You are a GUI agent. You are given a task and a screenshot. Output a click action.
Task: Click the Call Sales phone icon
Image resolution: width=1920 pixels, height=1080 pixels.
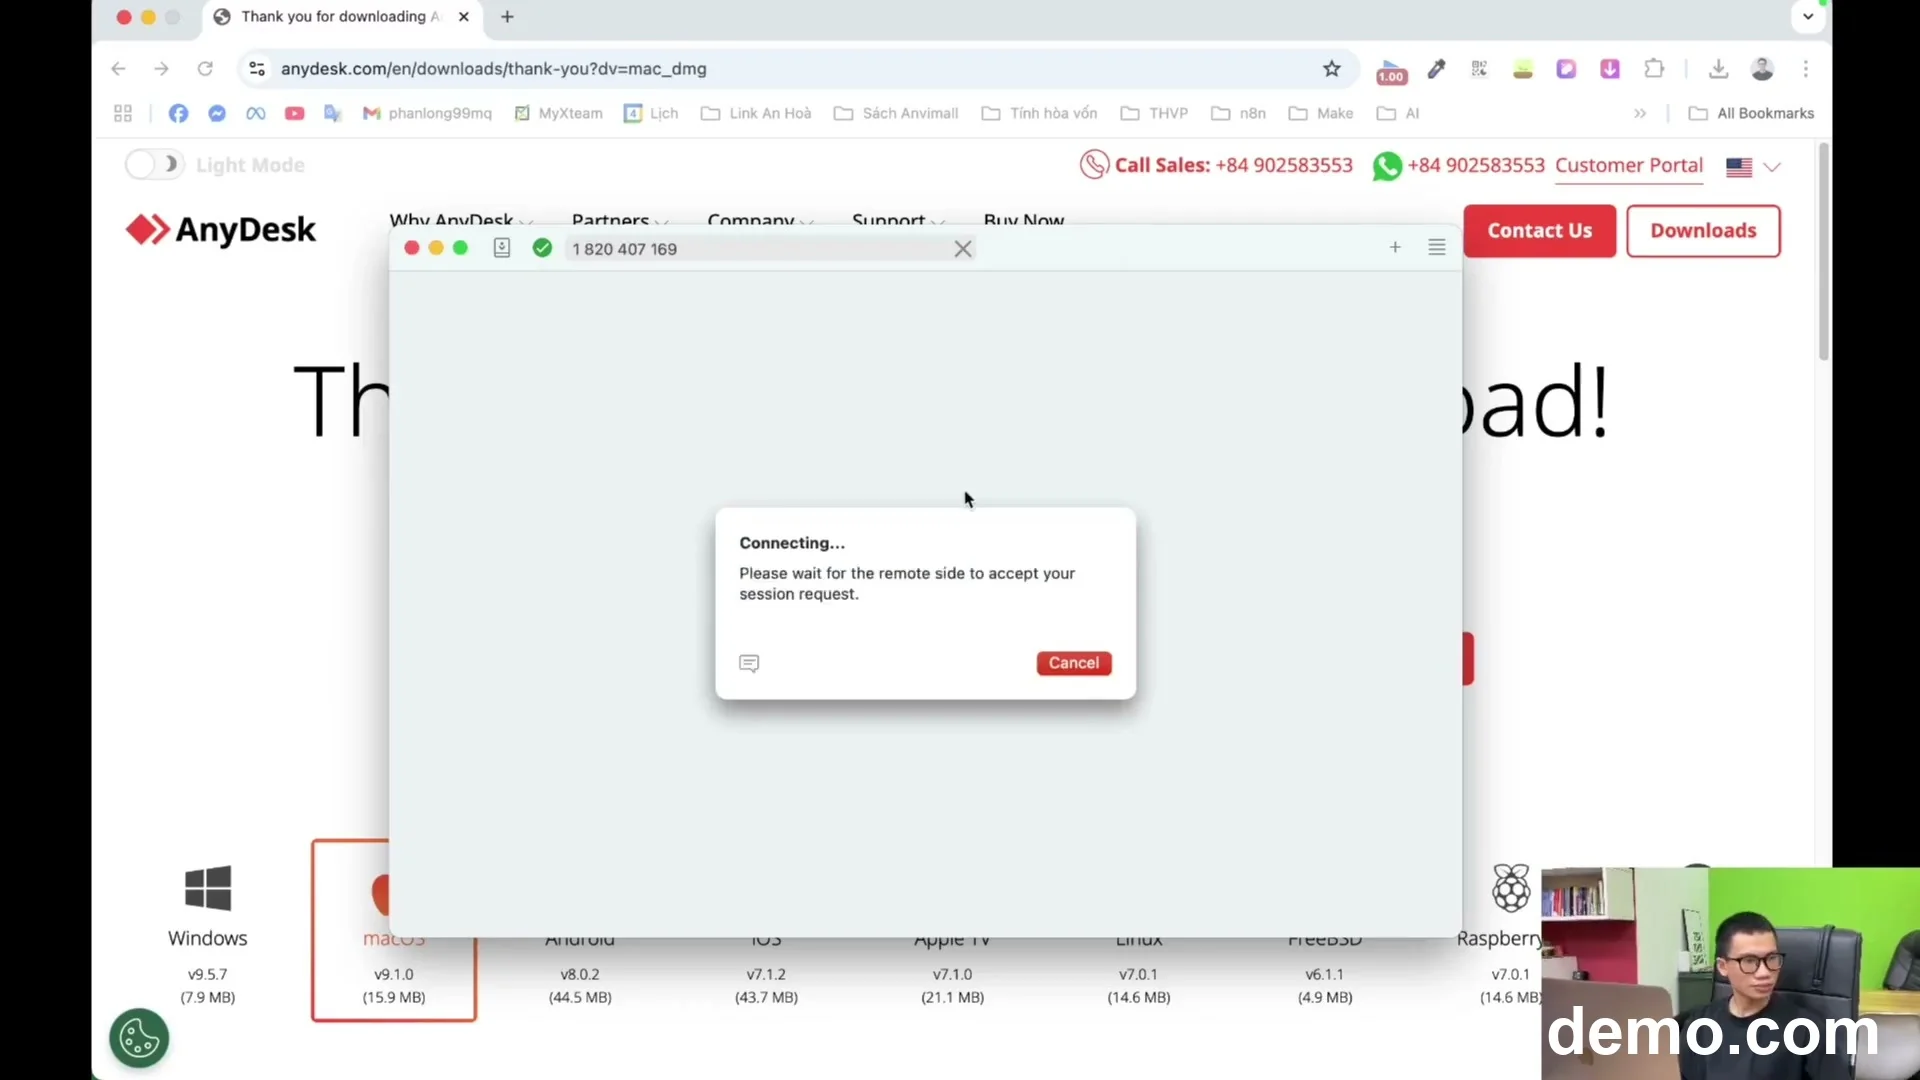(1094, 165)
